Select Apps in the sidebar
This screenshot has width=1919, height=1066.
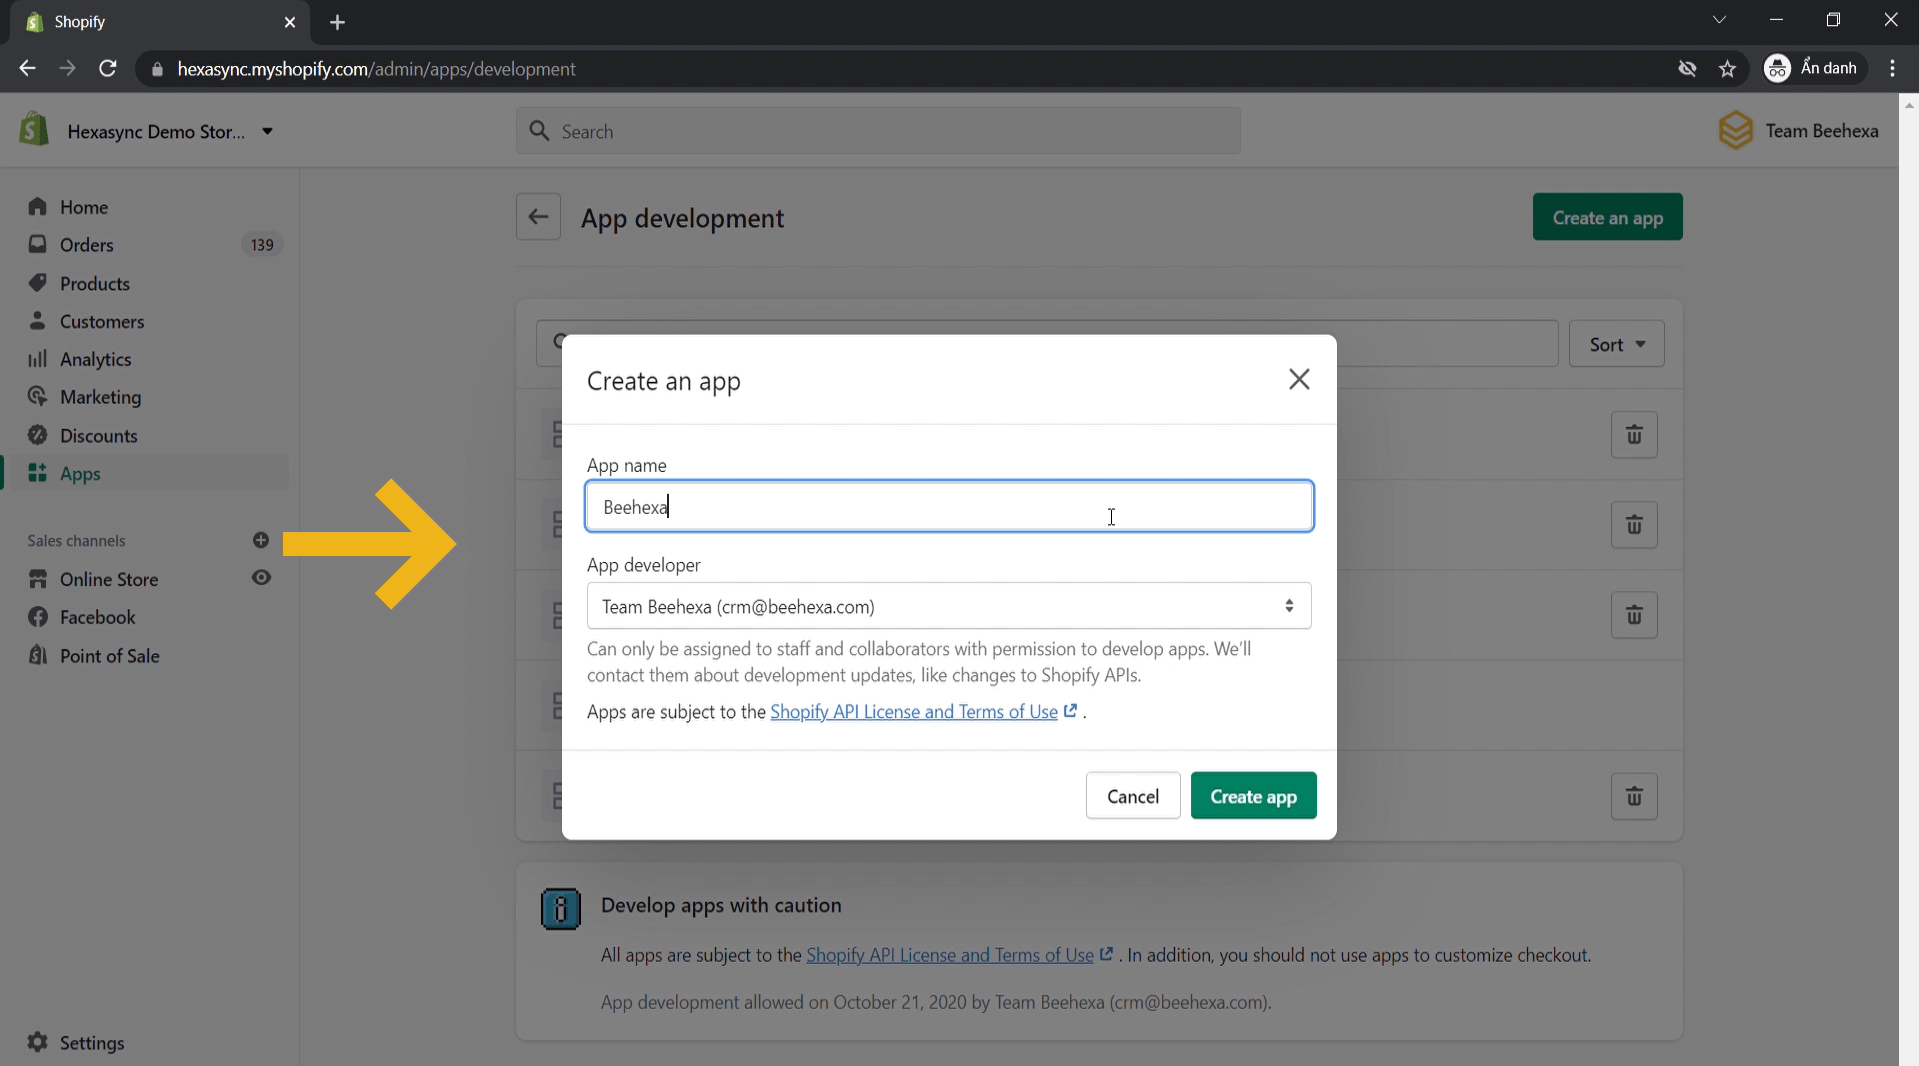coord(80,474)
